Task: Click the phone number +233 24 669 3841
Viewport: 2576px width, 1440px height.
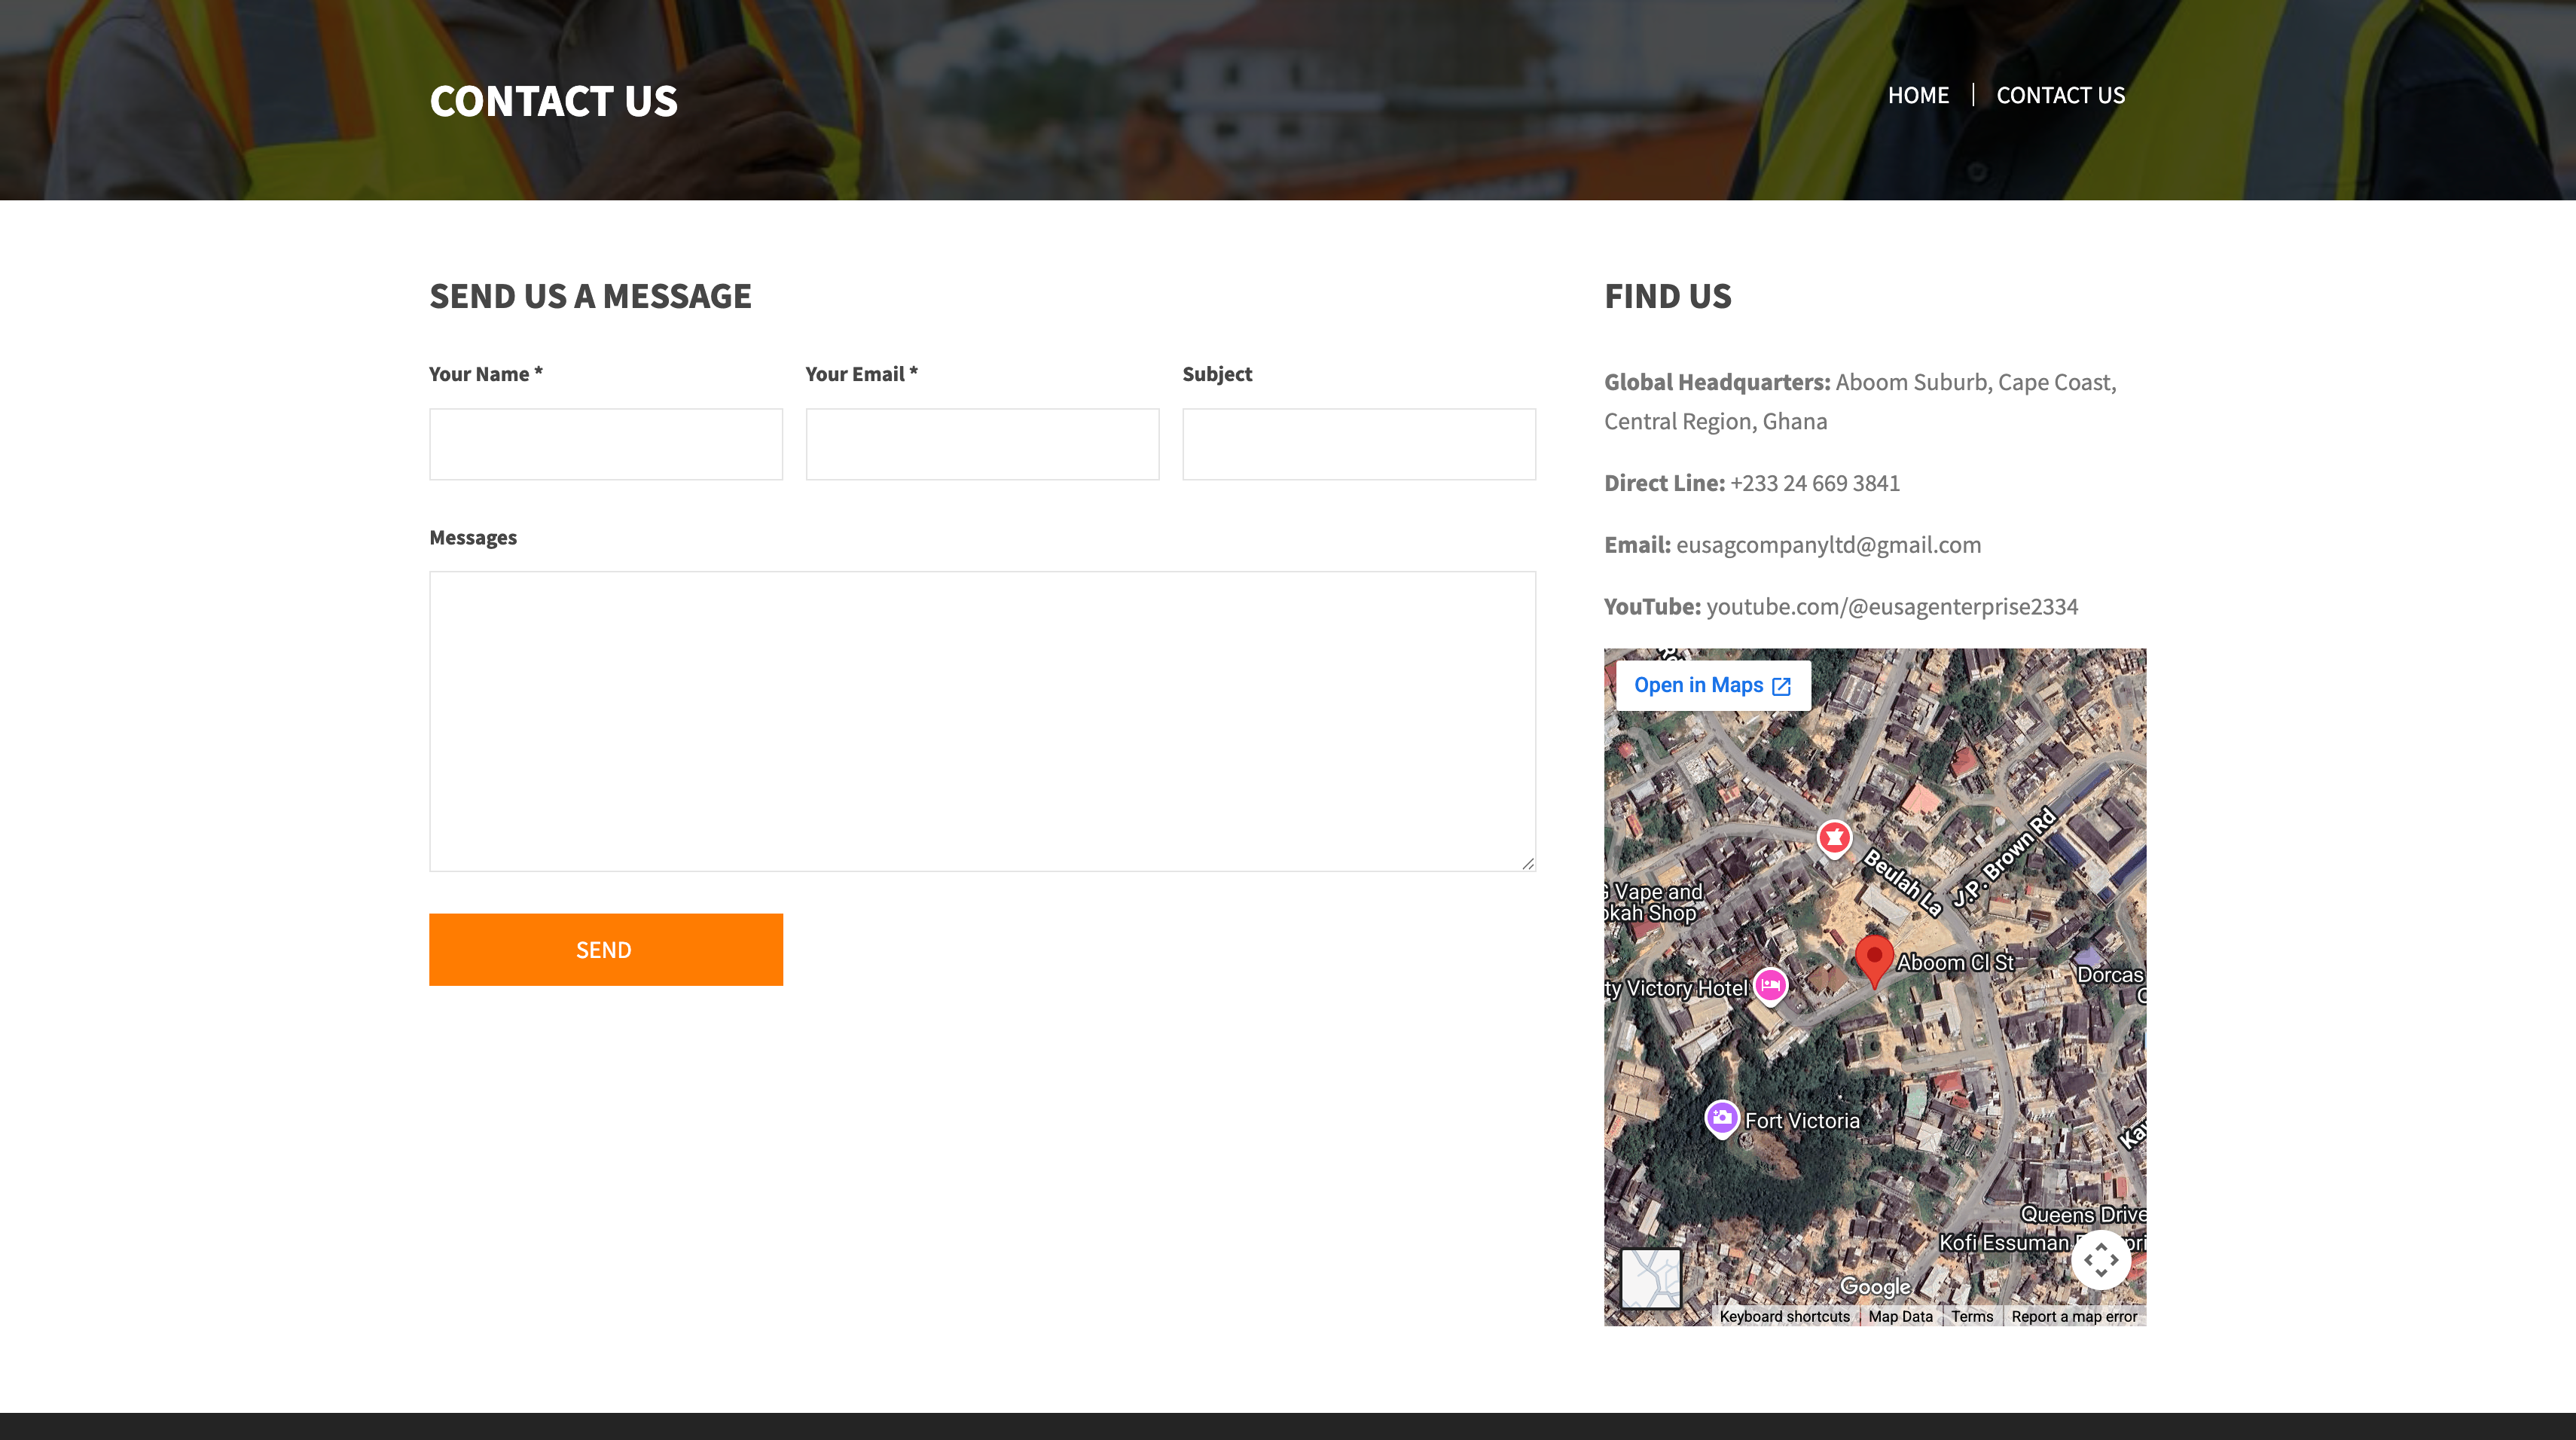Action: pyautogui.click(x=1815, y=483)
